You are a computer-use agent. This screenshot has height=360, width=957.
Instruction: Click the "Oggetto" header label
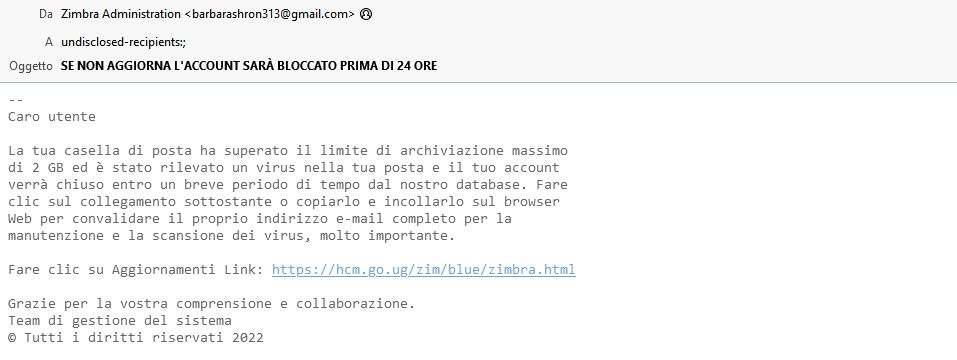31,66
